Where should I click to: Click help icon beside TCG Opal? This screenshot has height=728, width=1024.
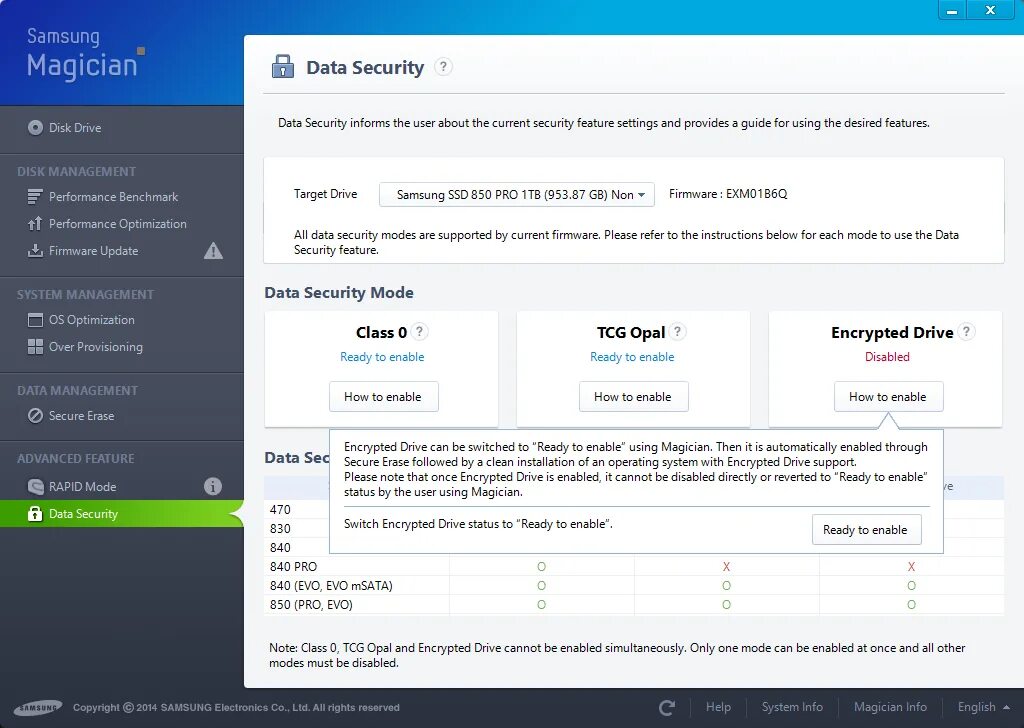pos(678,332)
